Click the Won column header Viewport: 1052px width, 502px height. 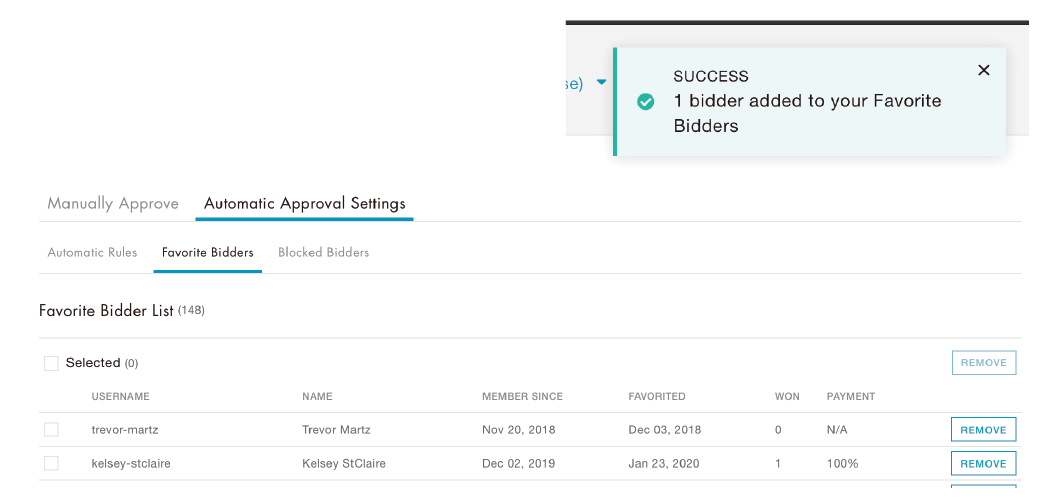tap(787, 397)
